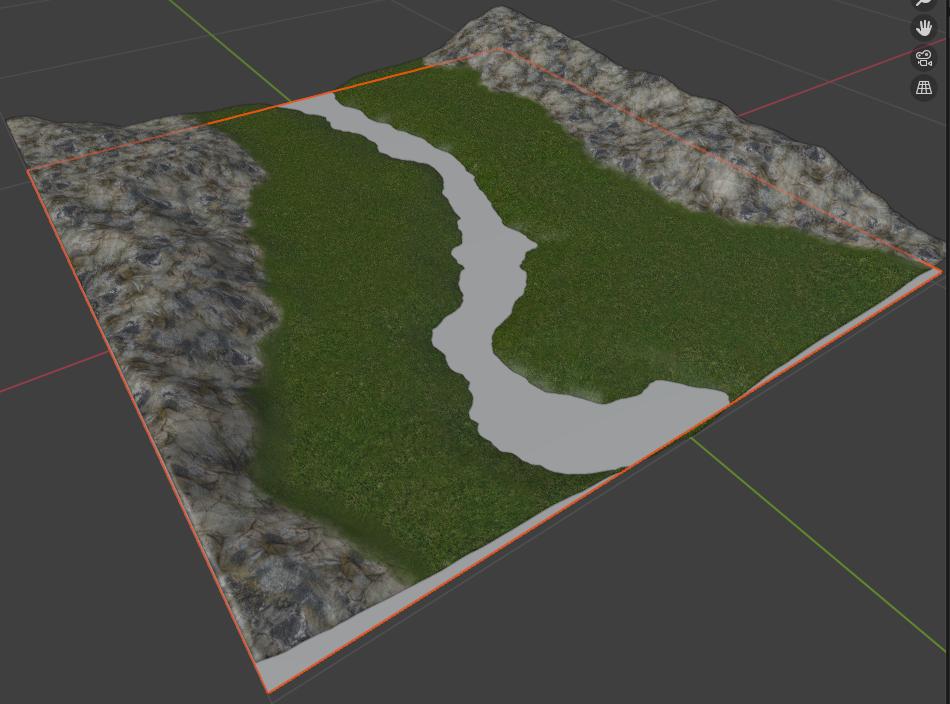Switch perspective/orthographic with the grid icon
This screenshot has height=704, width=950.
924,88
